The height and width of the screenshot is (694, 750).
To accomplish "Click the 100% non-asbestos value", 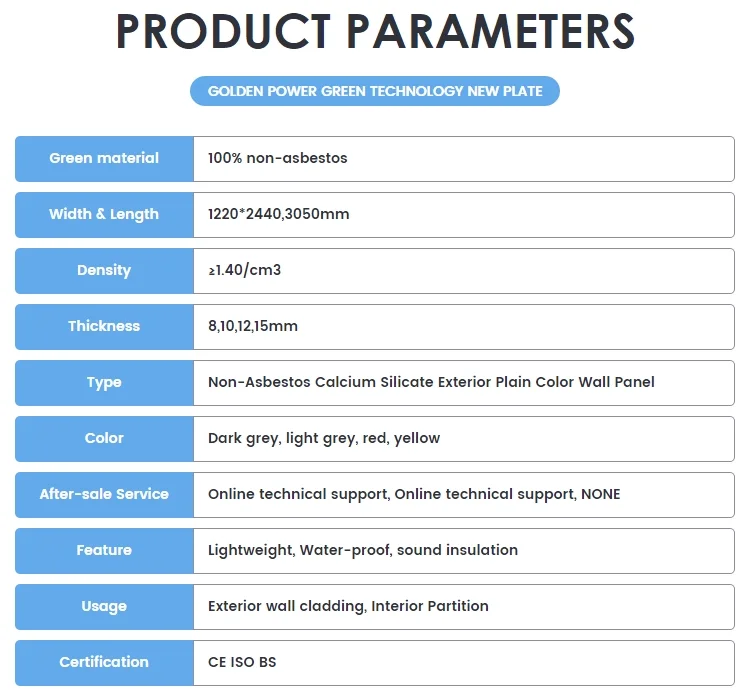I will click(278, 158).
